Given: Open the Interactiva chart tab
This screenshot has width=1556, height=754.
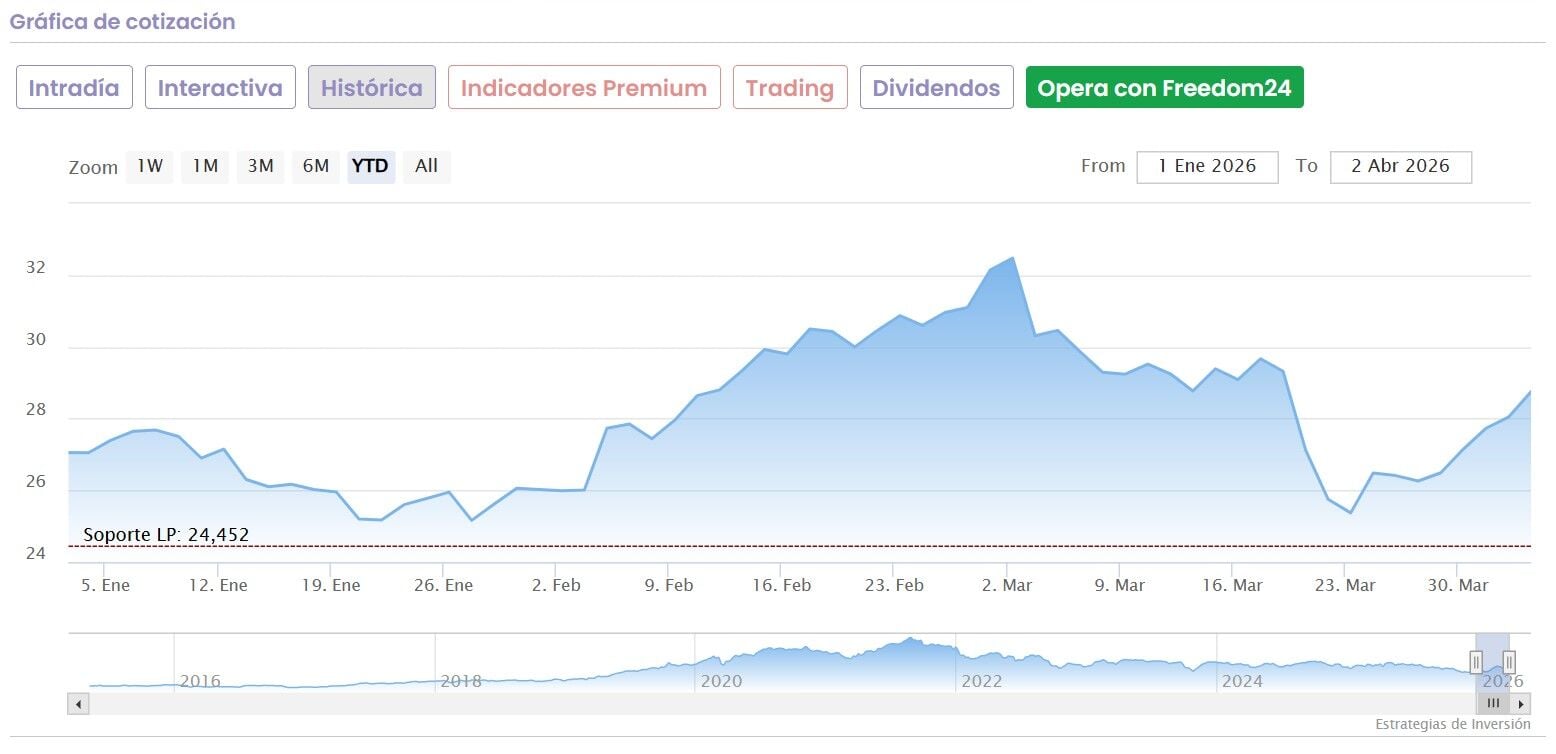Looking at the screenshot, I should click(x=220, y=88).
